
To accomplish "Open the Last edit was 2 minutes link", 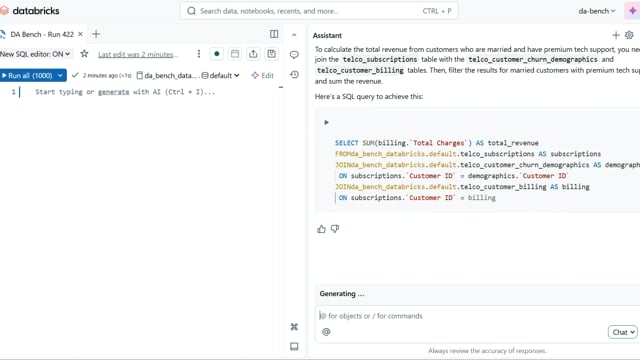I will 138,54.
